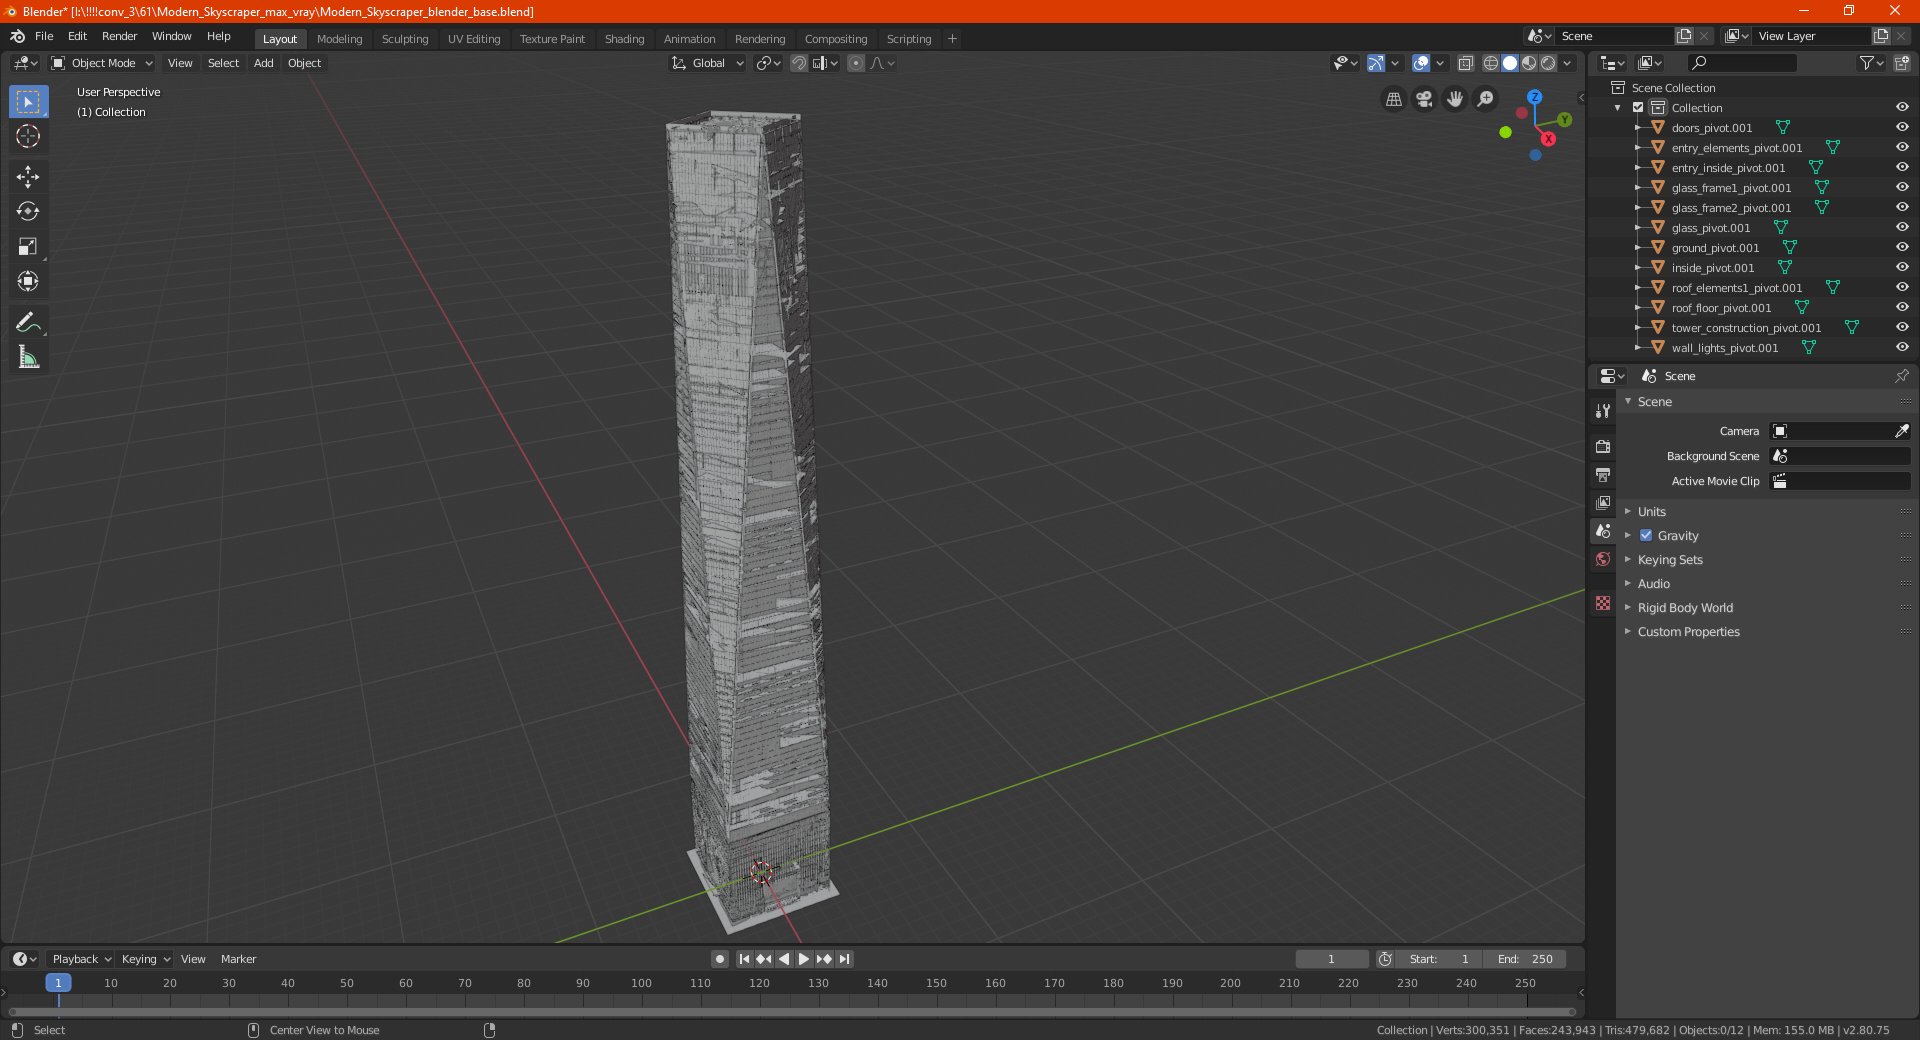Screen dimensions: 1920x1040
Task: Toggle the Collection exclude checkbox
Action: click(x=1638, y=108)
